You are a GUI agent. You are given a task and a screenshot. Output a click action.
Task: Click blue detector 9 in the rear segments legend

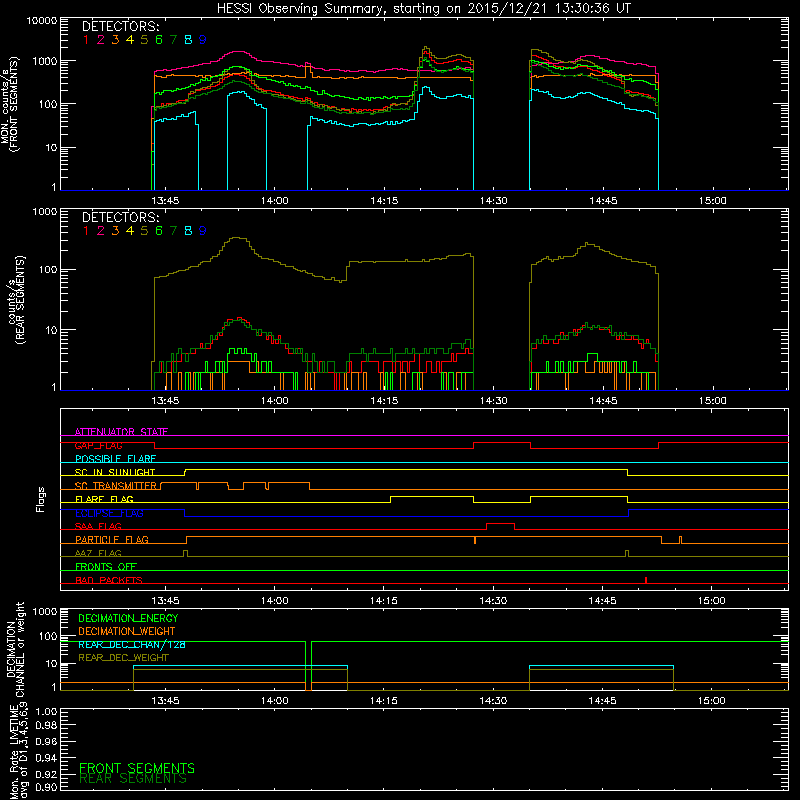pyautogui.click(x=203, y=231)
